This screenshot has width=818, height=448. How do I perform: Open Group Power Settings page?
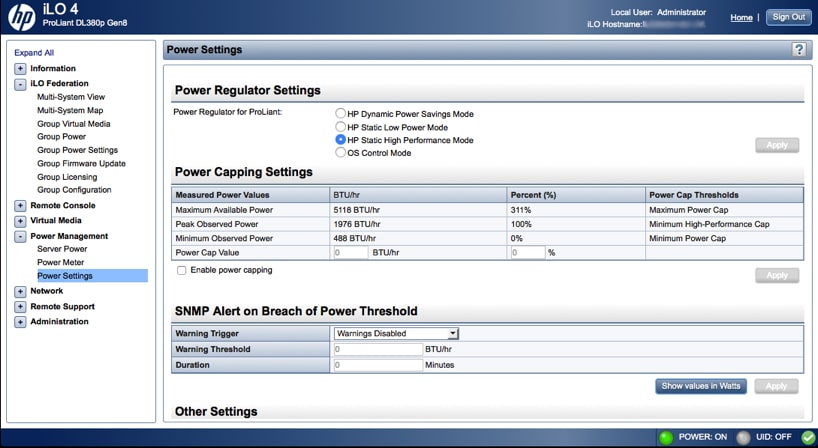pyautogui.click(x=77, y=150)
